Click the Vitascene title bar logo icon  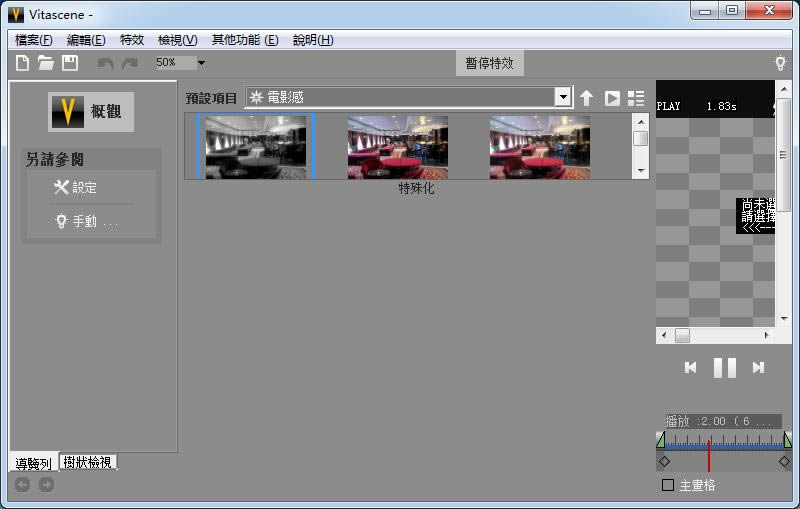click(x=16, y=15)
